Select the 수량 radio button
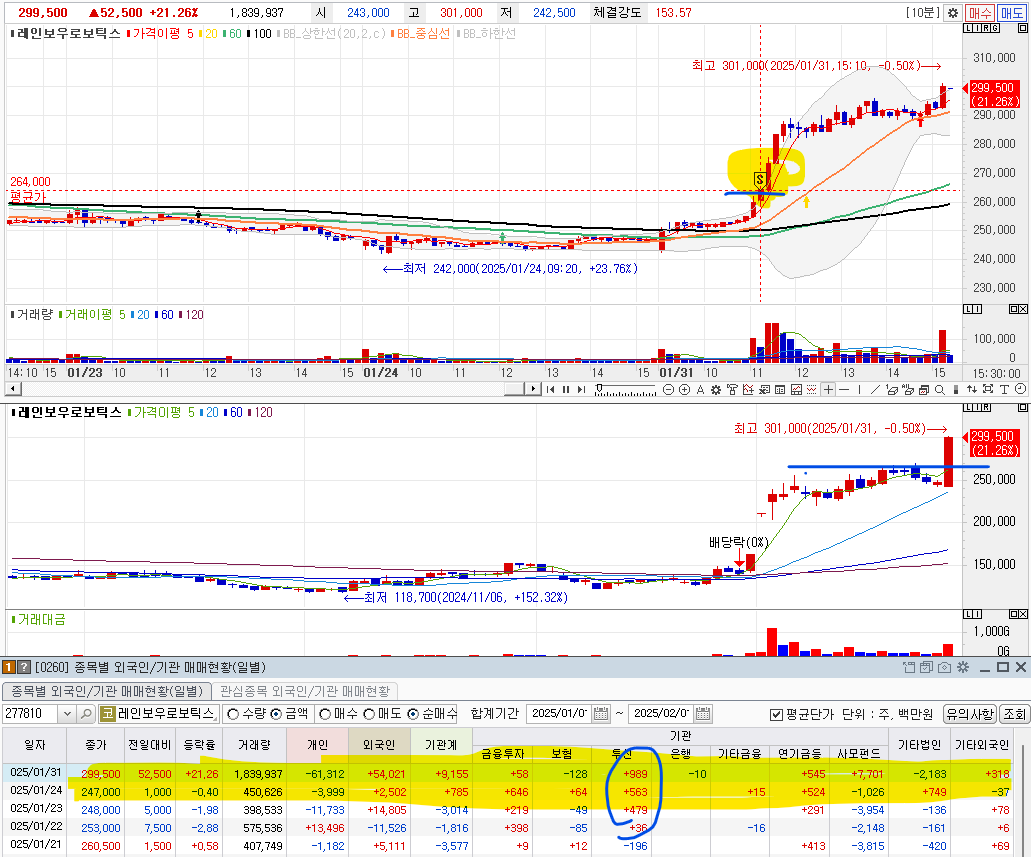This screenshot has width=1031, height=857. tap(233, 714)
